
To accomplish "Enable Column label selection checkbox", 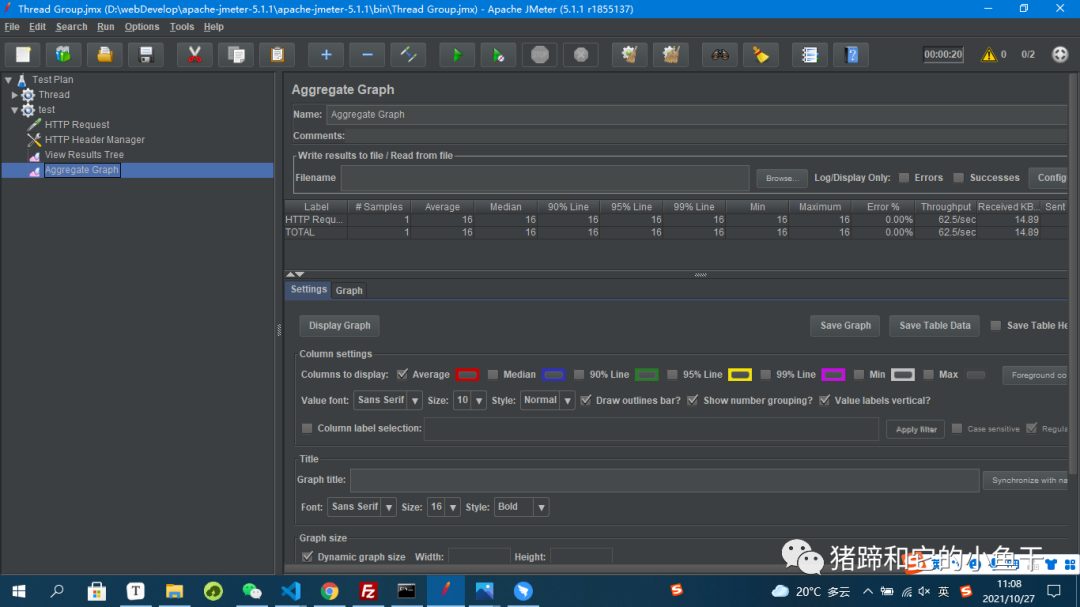I will (x=307, y=428).
